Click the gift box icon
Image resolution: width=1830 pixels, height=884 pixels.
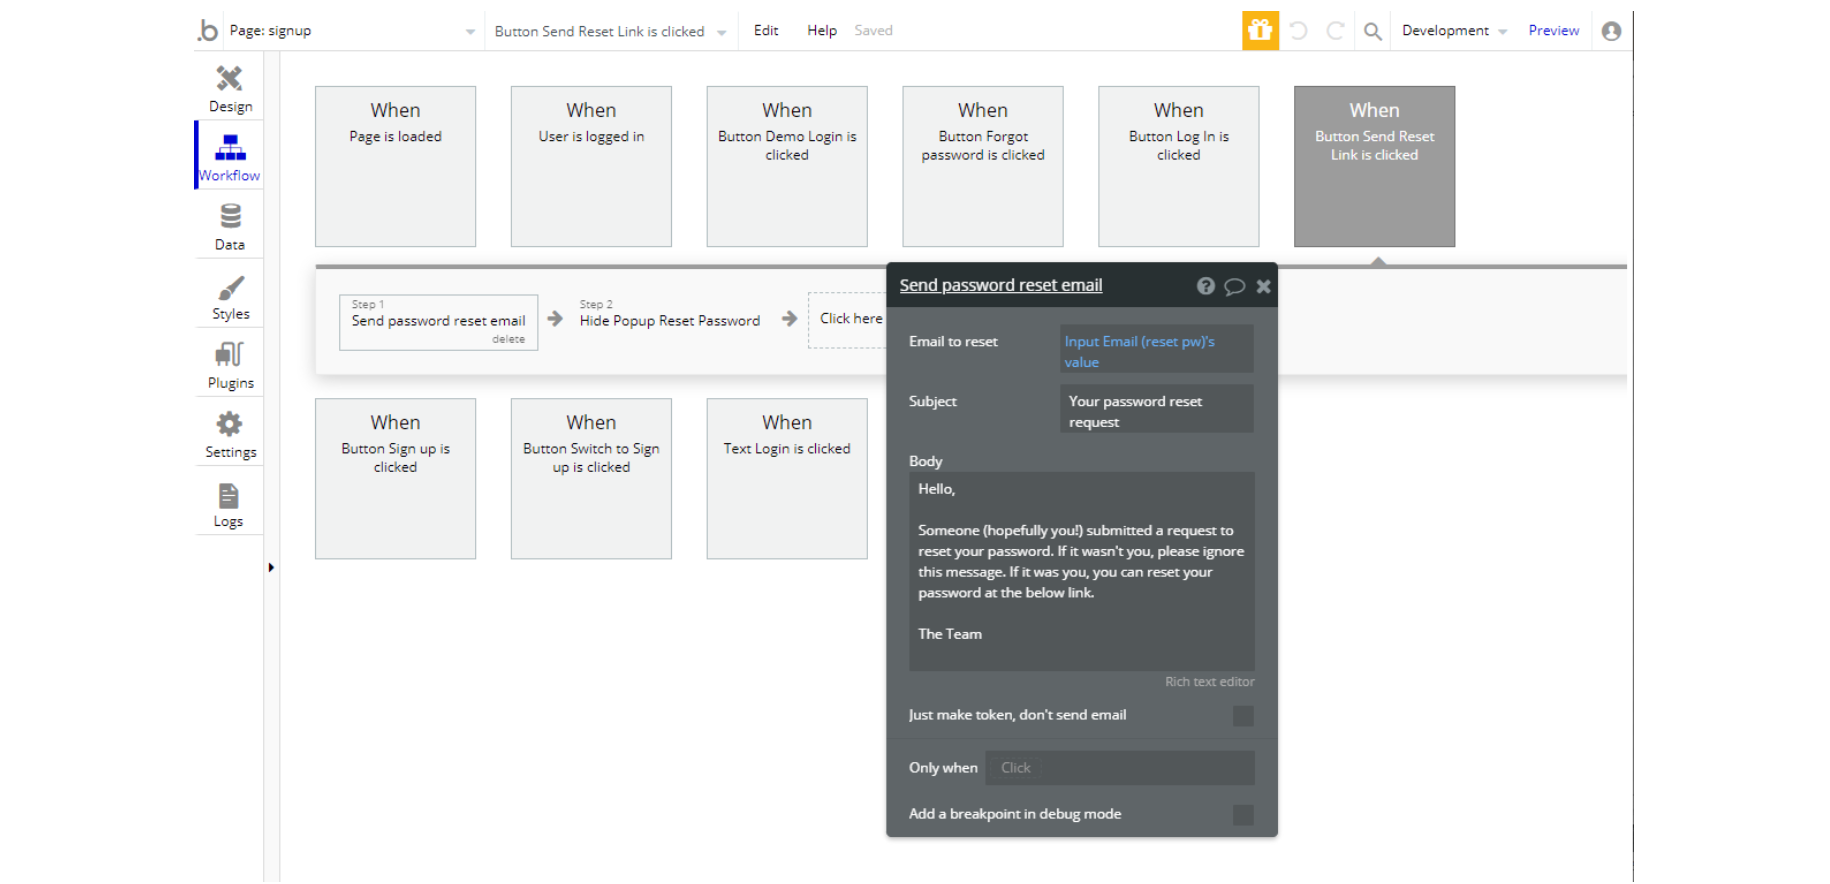pyautogui.click(x=1260, y=31)
